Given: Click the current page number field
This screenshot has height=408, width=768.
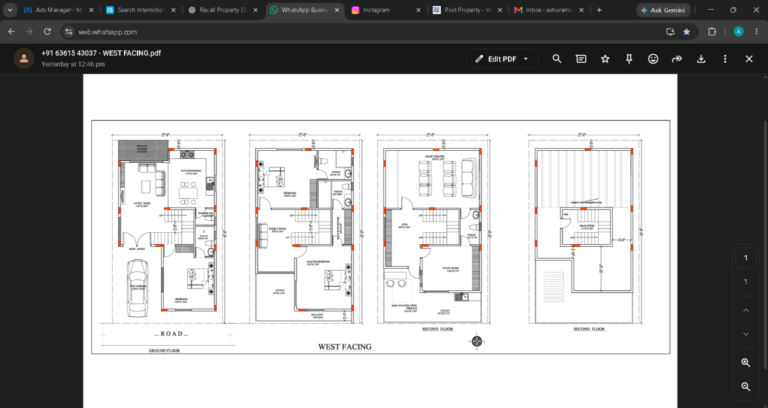Looking at the screenshot, I should point(745,258).
